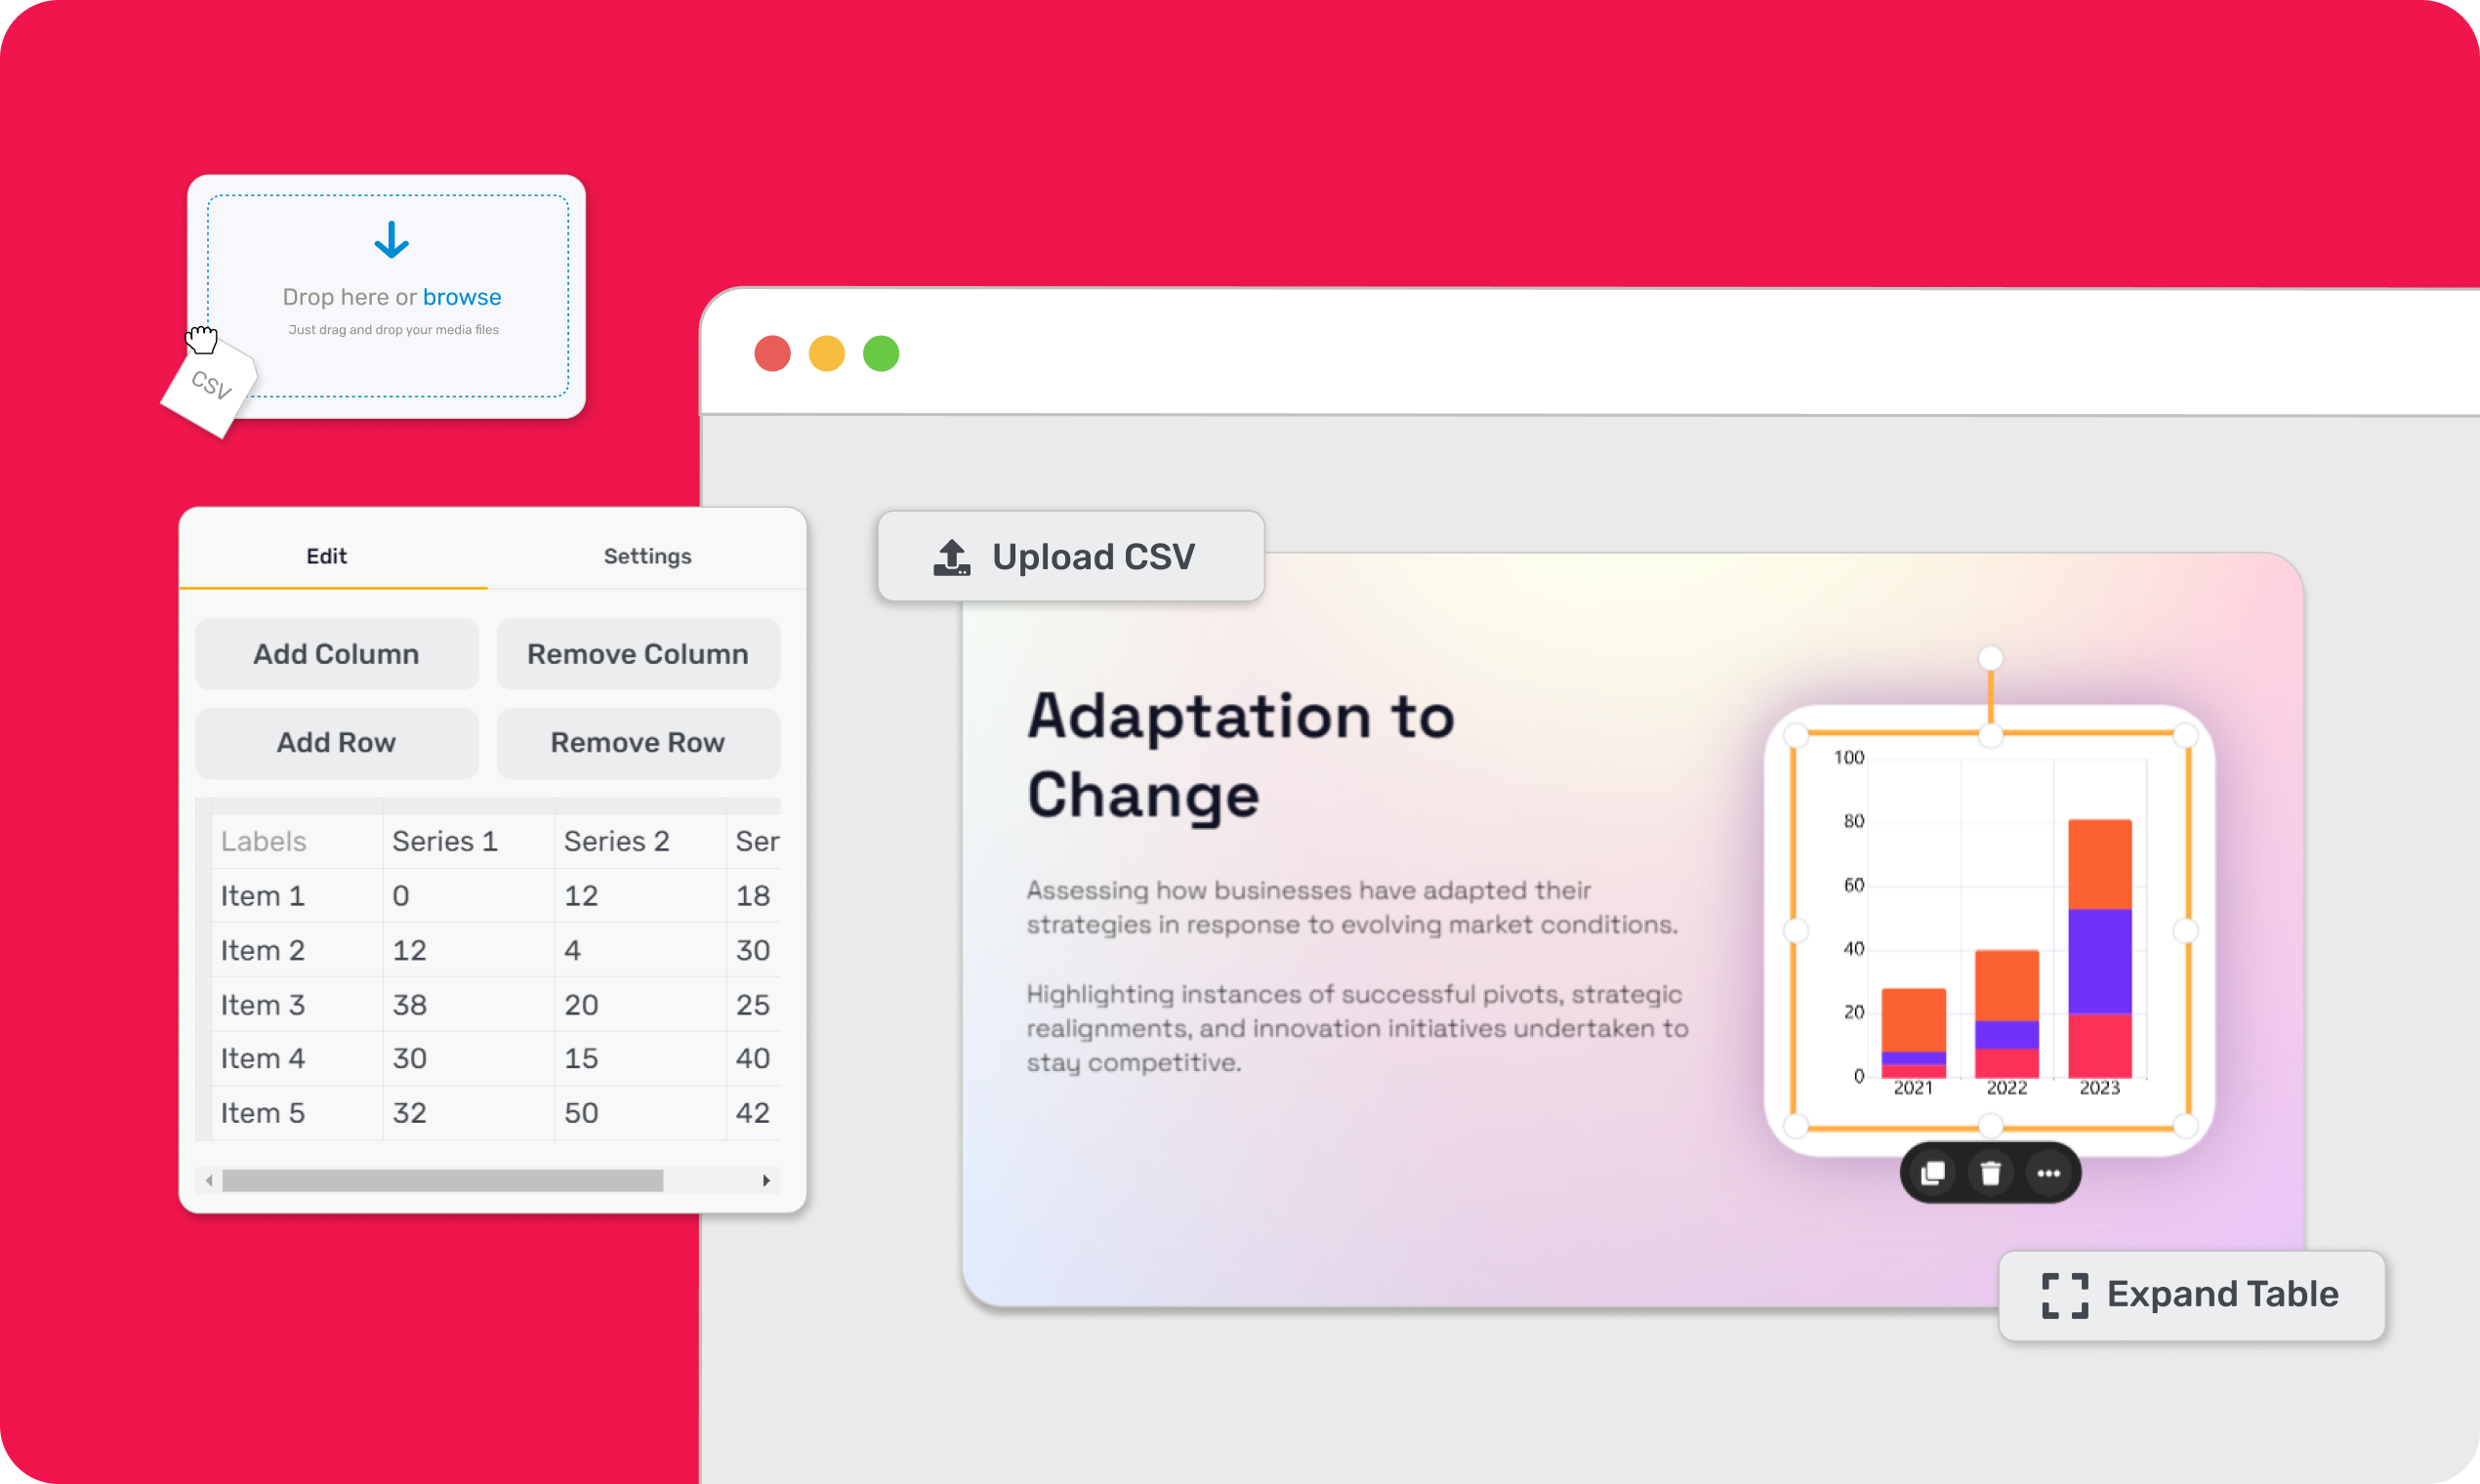Switch to the Edit tab
This screenshot has width=2480, height=1484.
pos(325,555)
